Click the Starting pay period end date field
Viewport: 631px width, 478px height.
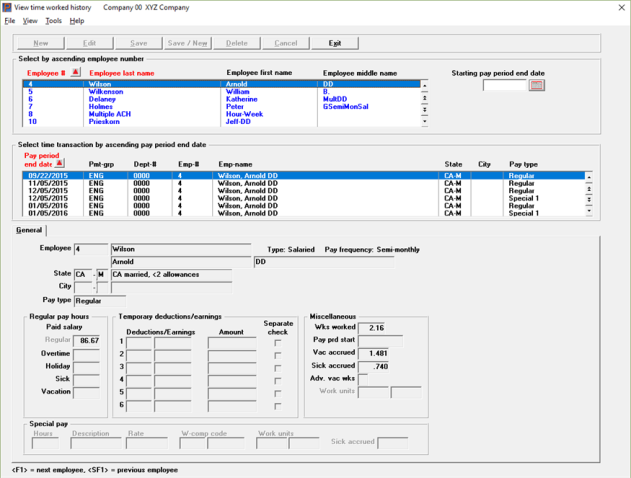pyautogui.click(x=504, y=86)
